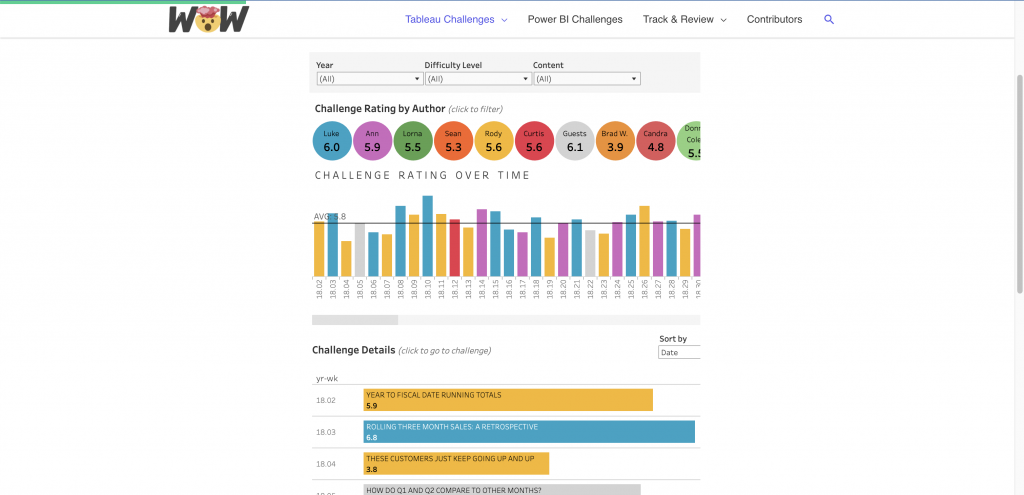Select Ann's purple rating circle
Screen dimensions: 1024x495
click(x=372, y=141)
